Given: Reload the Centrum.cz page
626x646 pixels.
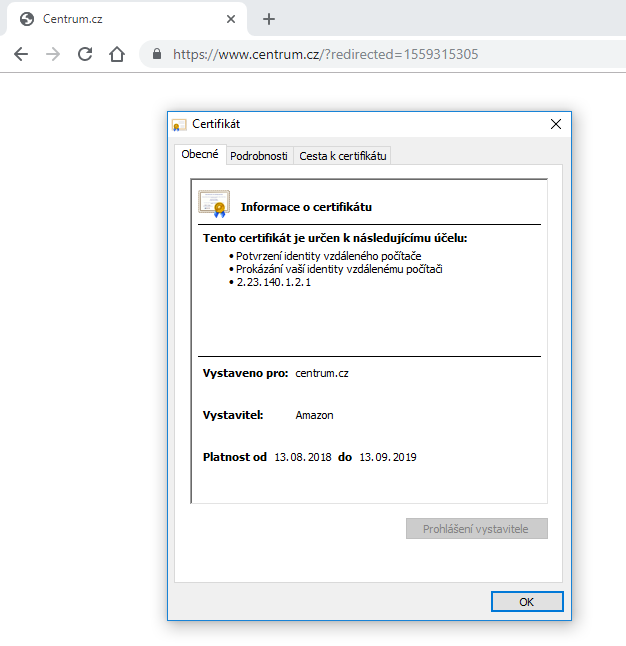Looking at the screenshot, I should (x=85, y=54).
